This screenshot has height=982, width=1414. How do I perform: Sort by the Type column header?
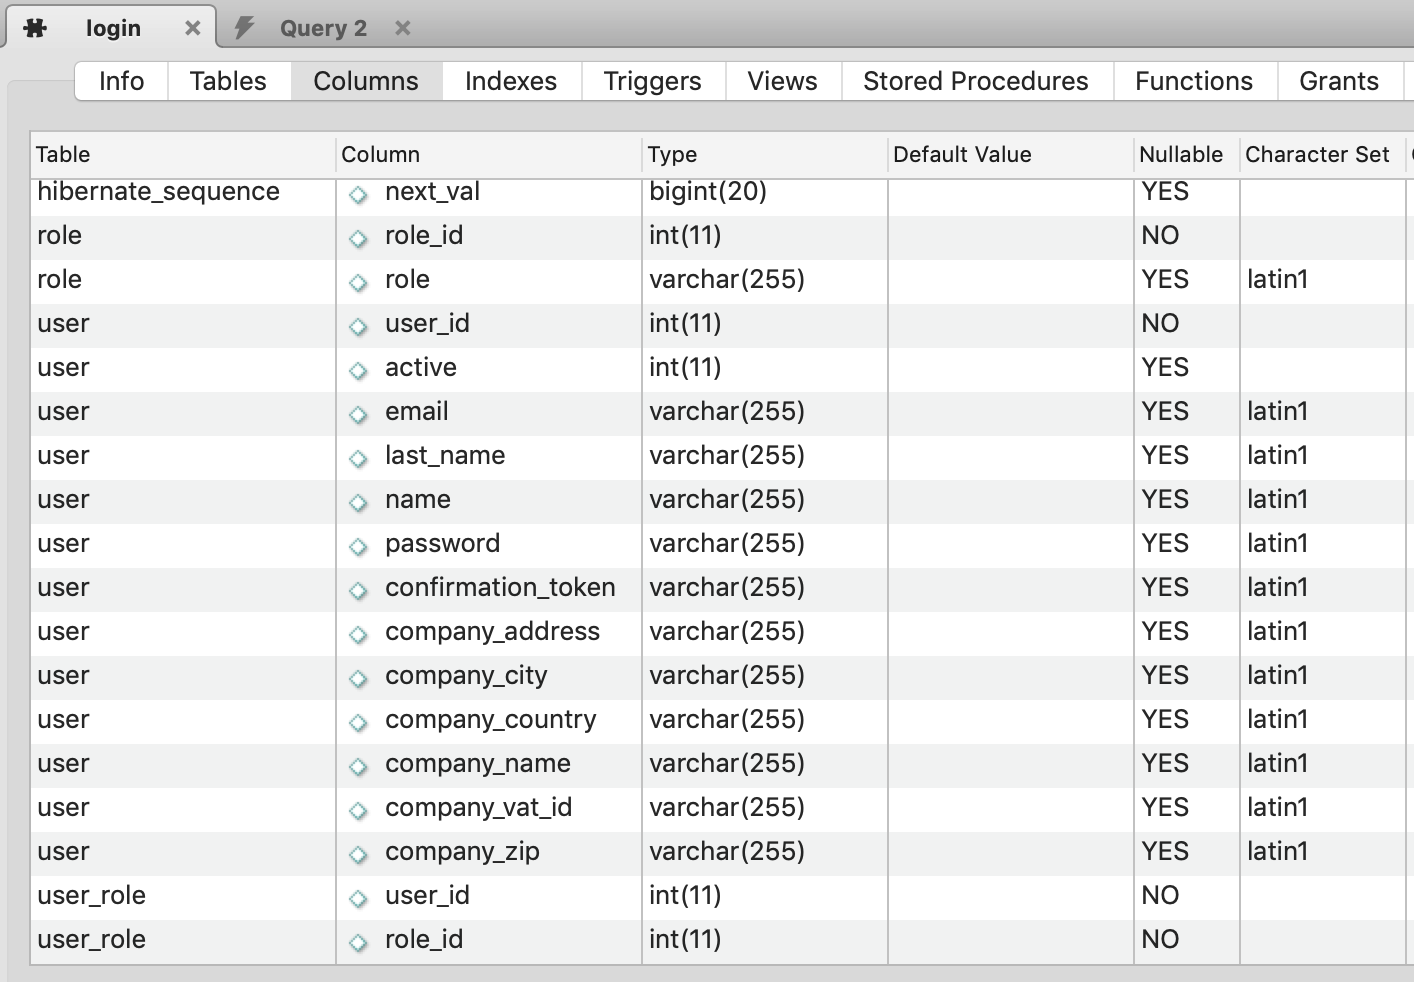pyautogui.click(x=672, y=155)
